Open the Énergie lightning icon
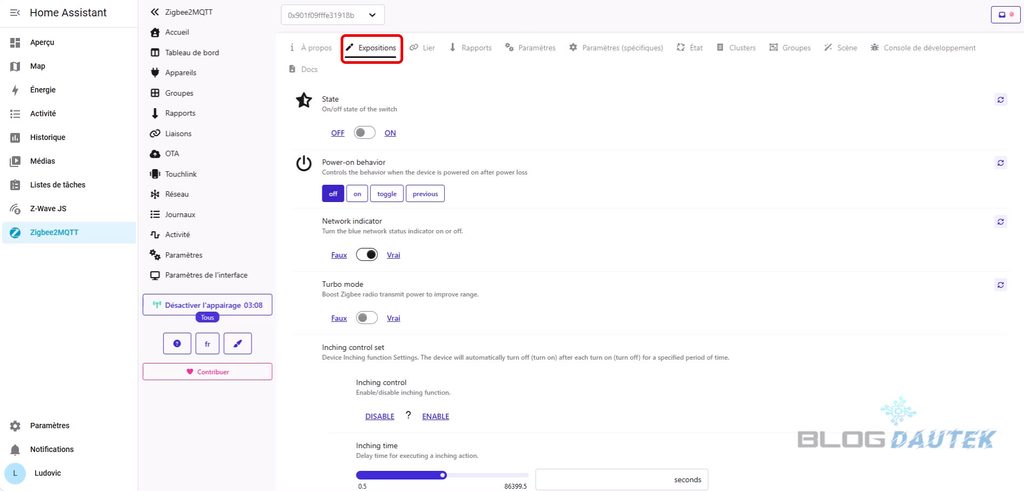This screenshot has height=491, width=1024. (x=15, y=90)
